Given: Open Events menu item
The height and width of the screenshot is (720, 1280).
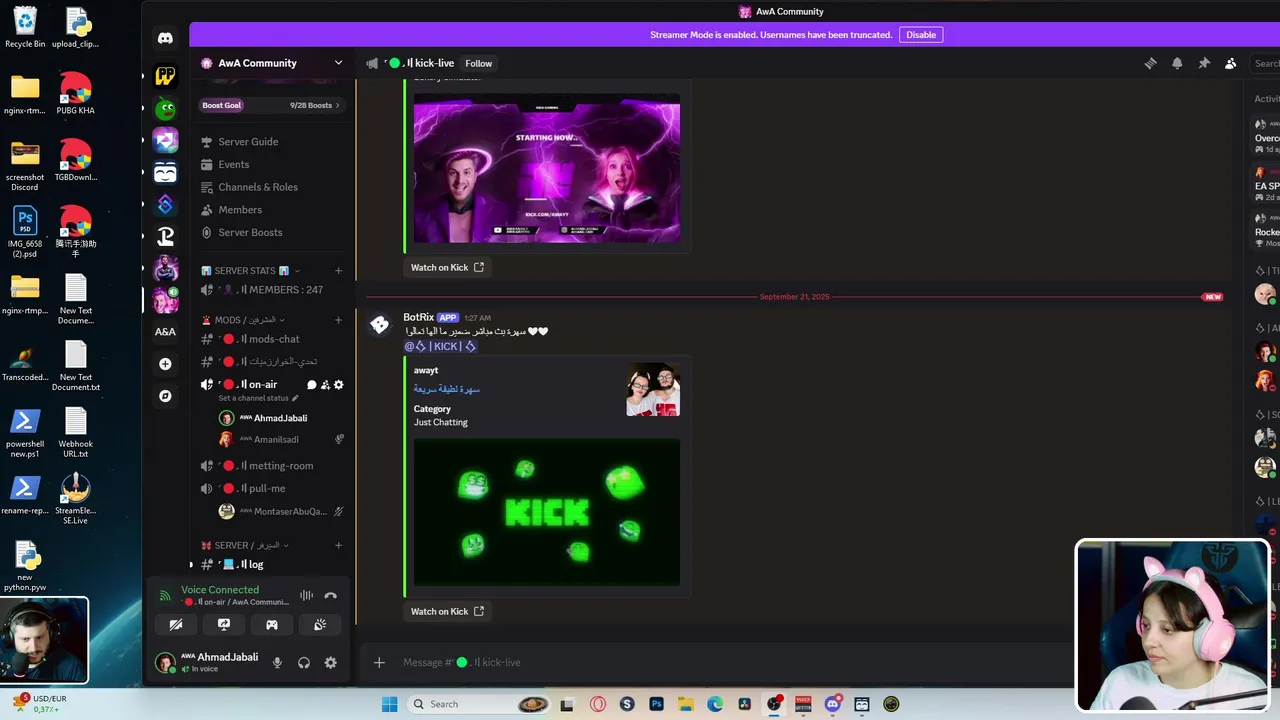Looking at the screenshot, I should (x=271, y=165).
